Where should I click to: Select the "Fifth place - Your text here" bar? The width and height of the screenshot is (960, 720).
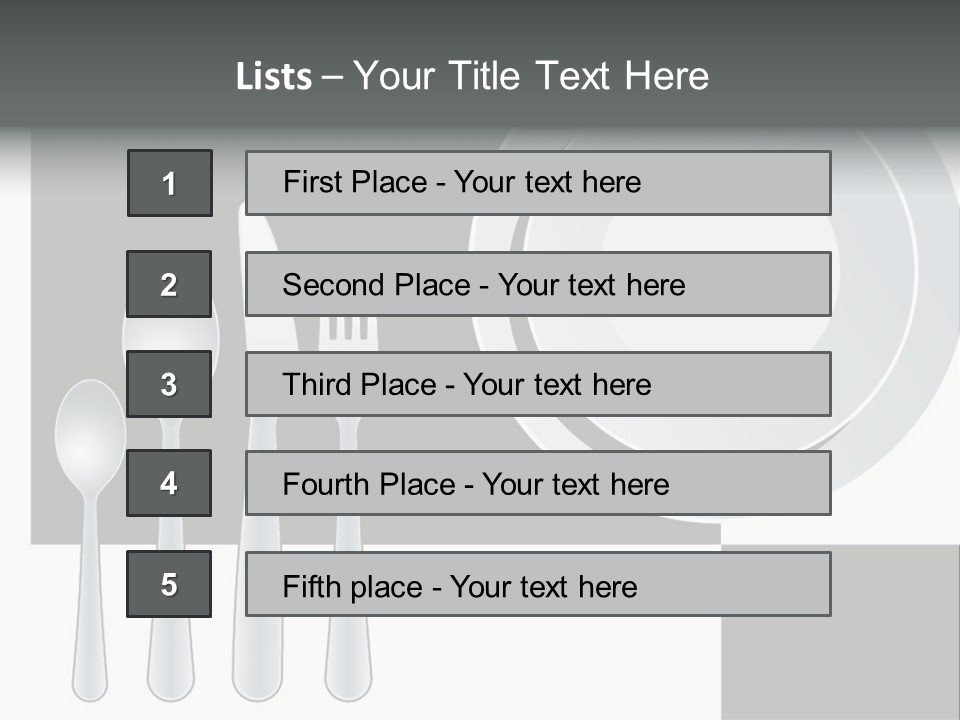click(x=538, y=585)
